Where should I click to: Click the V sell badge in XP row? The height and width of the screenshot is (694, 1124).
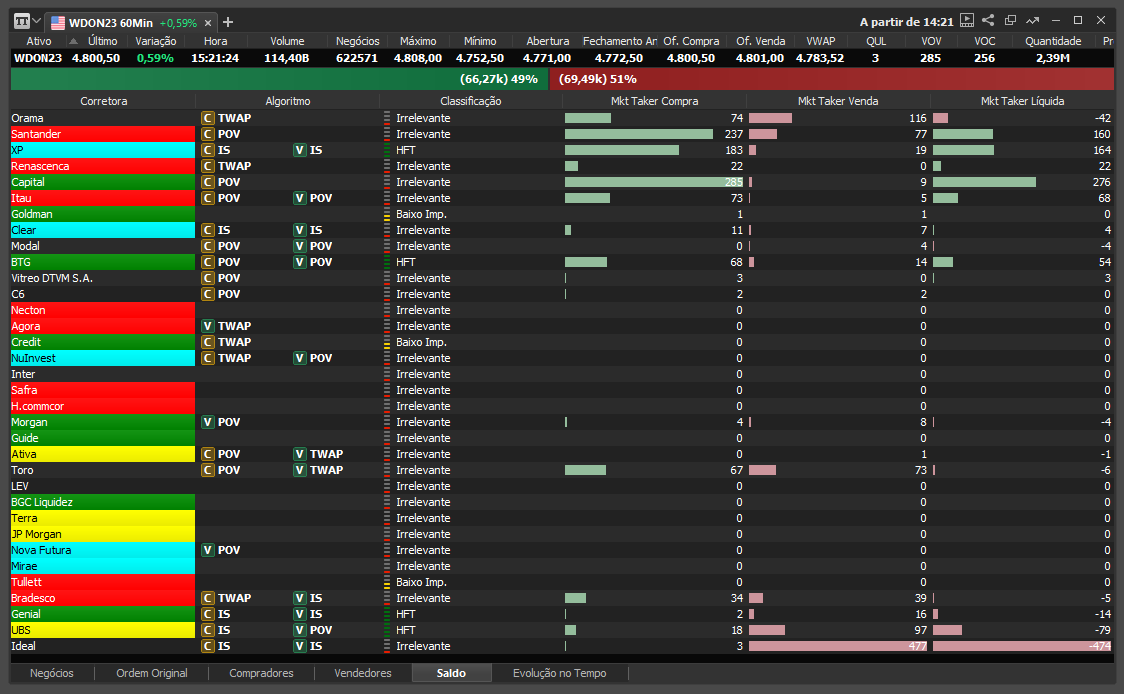[x=300, y=150]
